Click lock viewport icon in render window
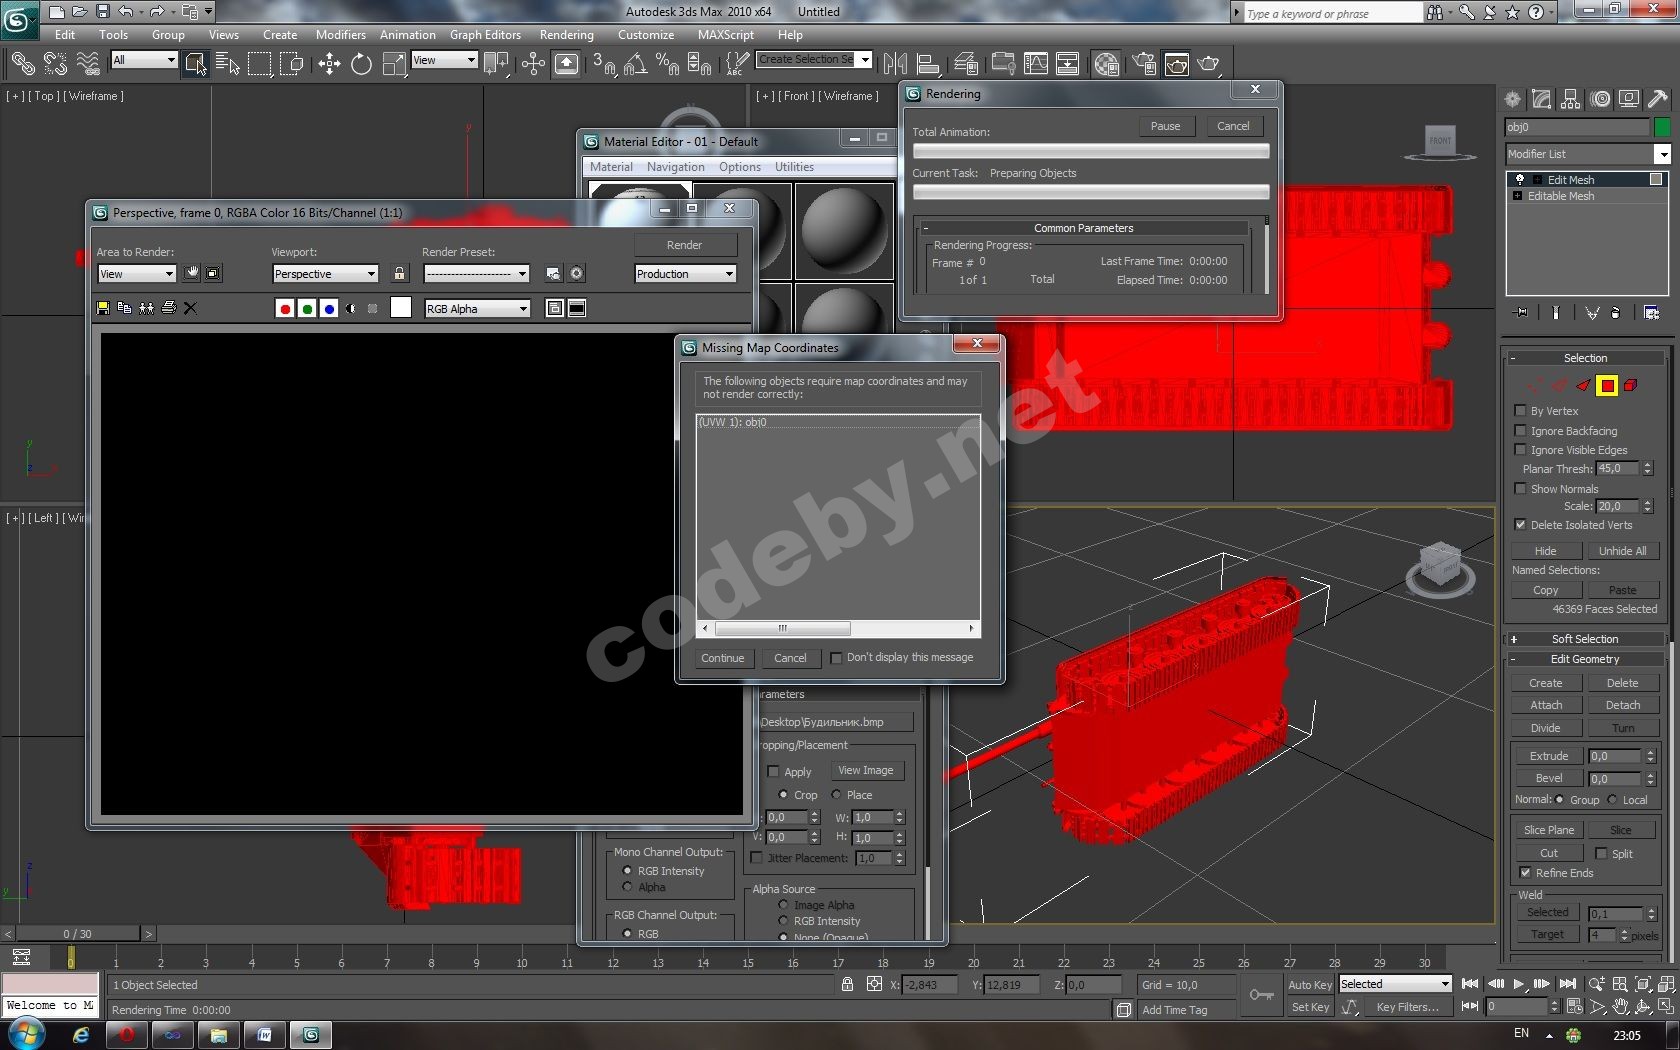This screenshot has height=1050, width=1680. pos(400,273)
